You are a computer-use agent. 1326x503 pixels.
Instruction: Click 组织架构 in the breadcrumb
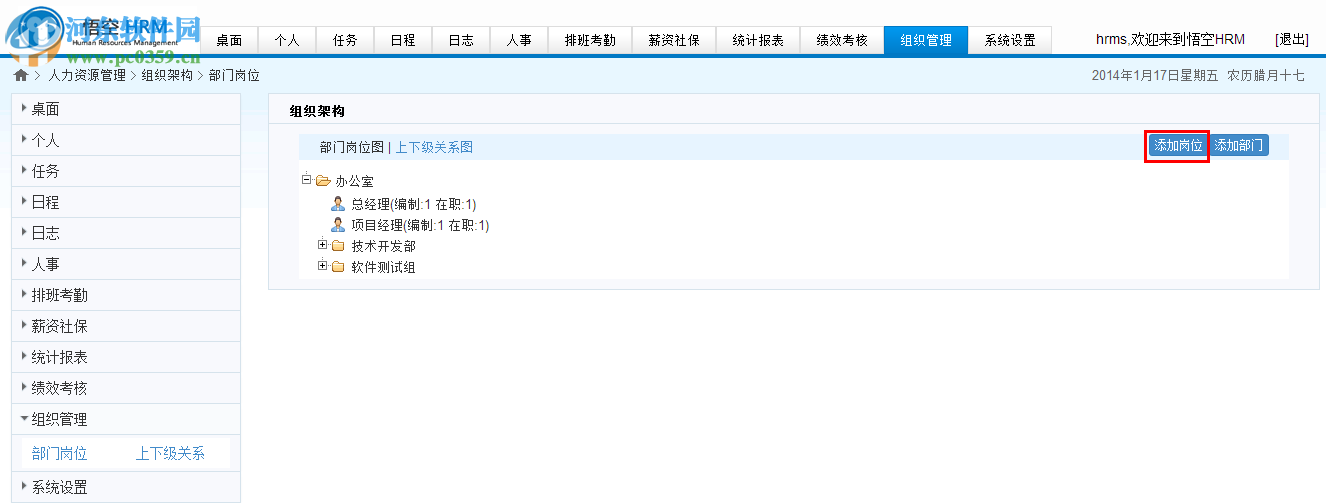167,75
